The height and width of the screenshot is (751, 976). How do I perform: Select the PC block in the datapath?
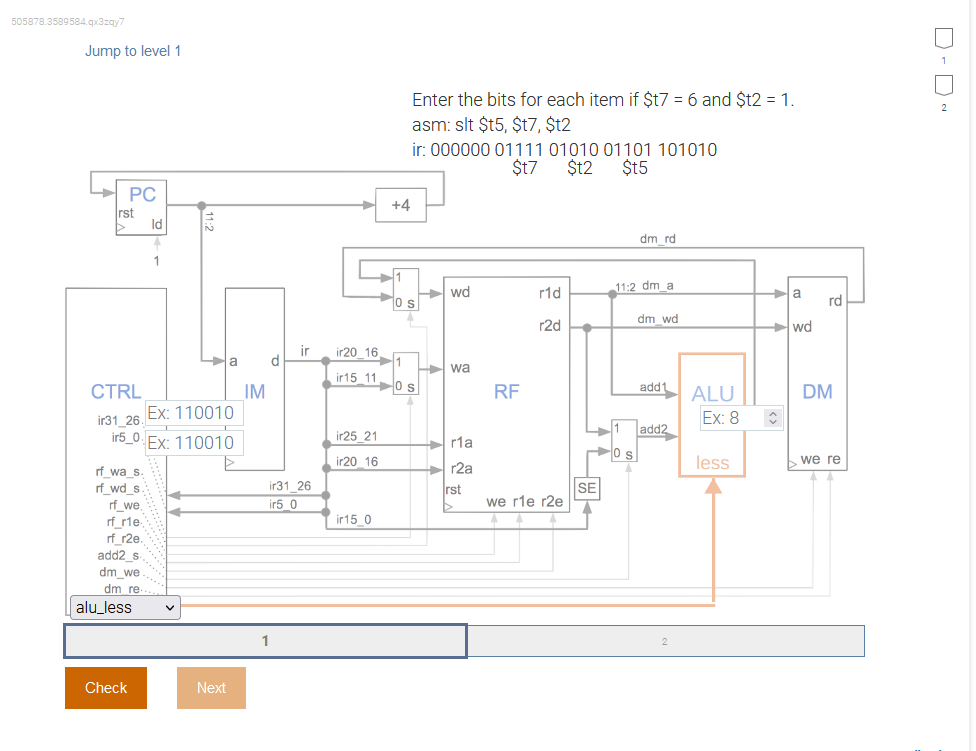pyautogui.click(x=140, y=206)
